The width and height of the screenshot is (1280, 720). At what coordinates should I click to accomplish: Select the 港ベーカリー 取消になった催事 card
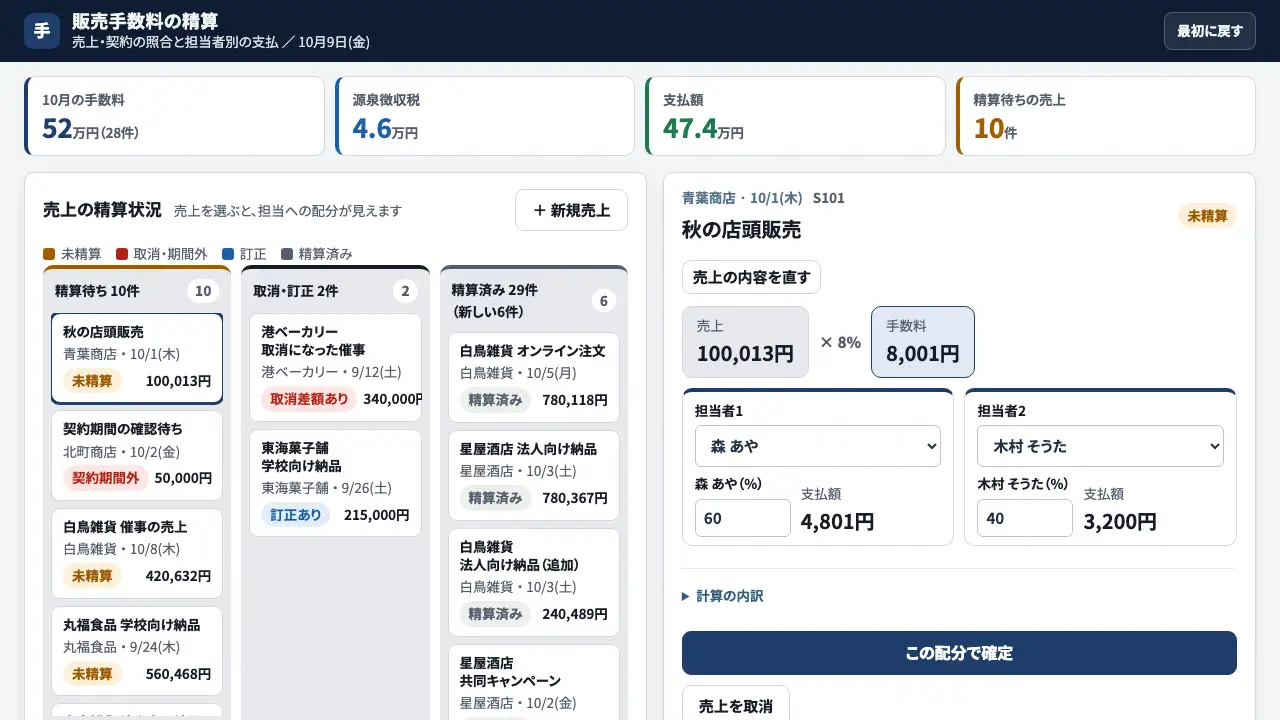point(335,367)
